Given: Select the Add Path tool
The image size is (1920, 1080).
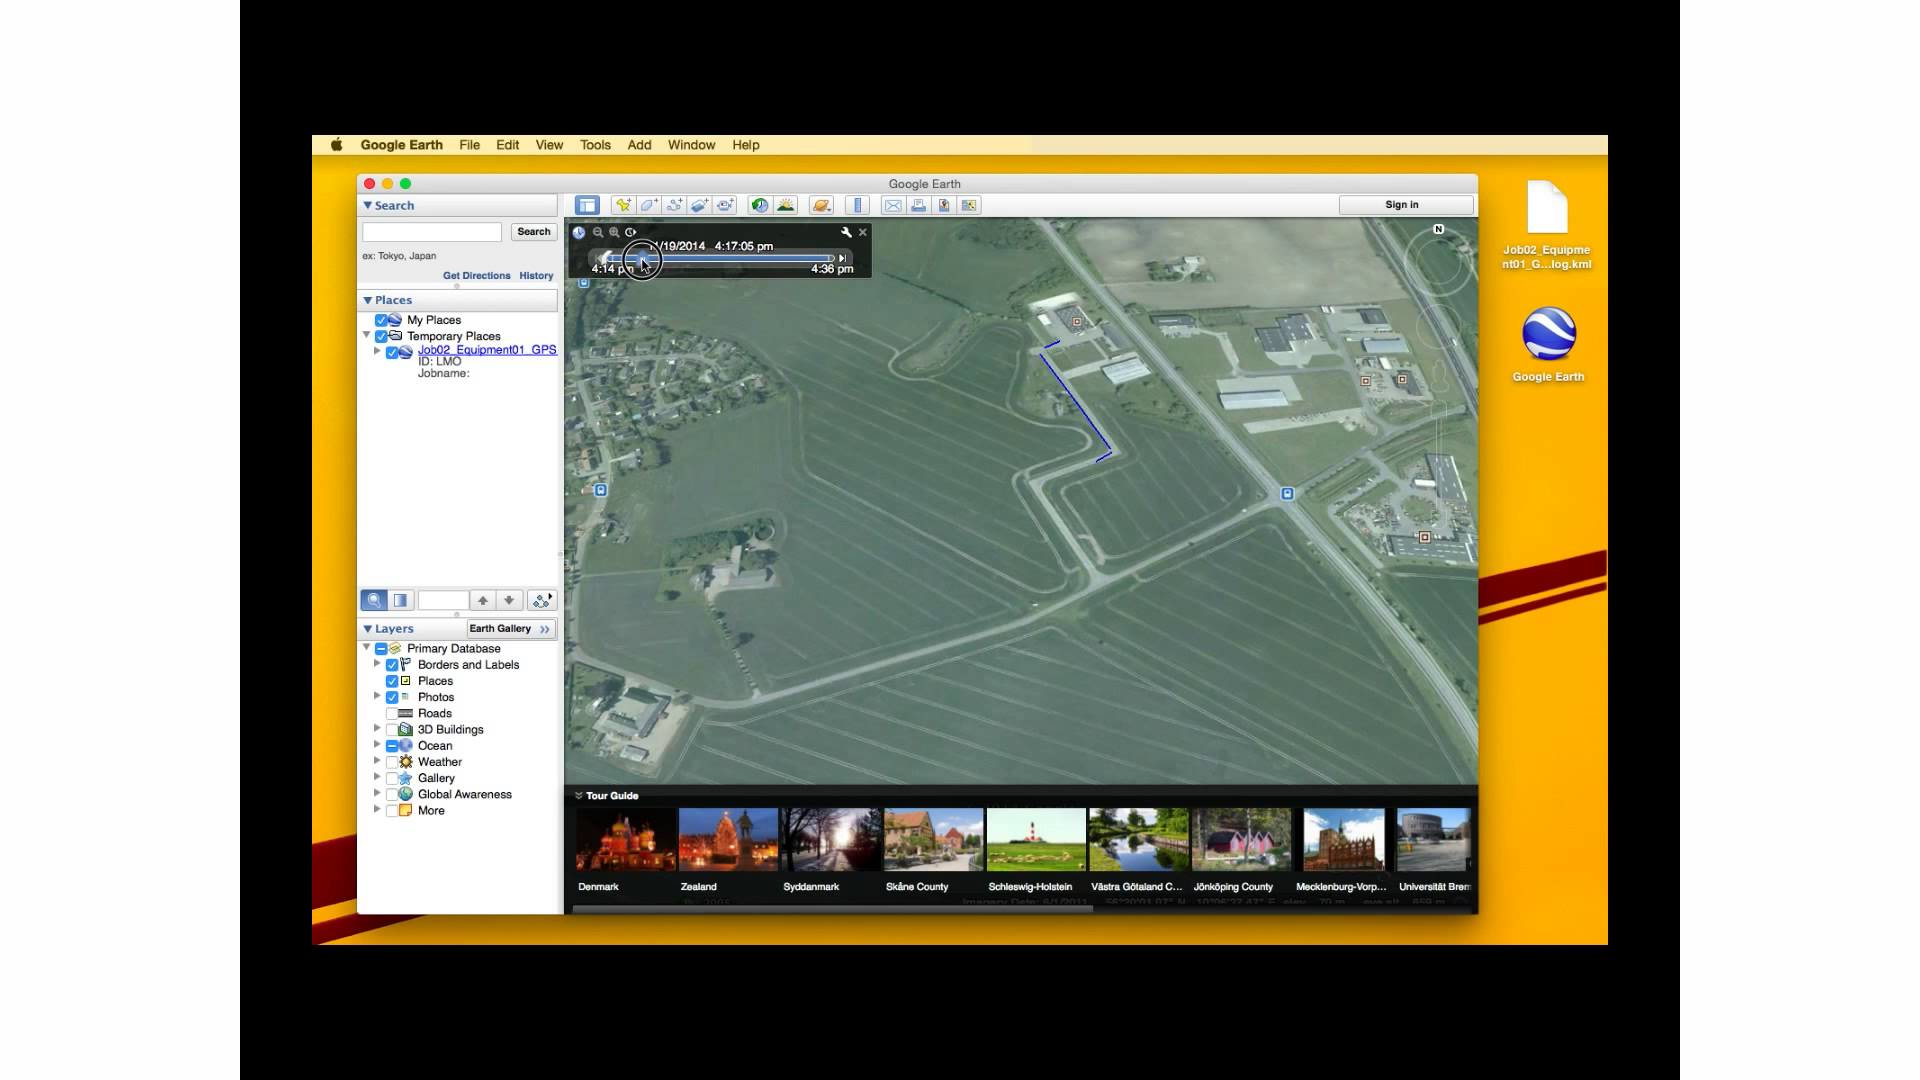Looking at the screenshot, I should pos(675,205).
